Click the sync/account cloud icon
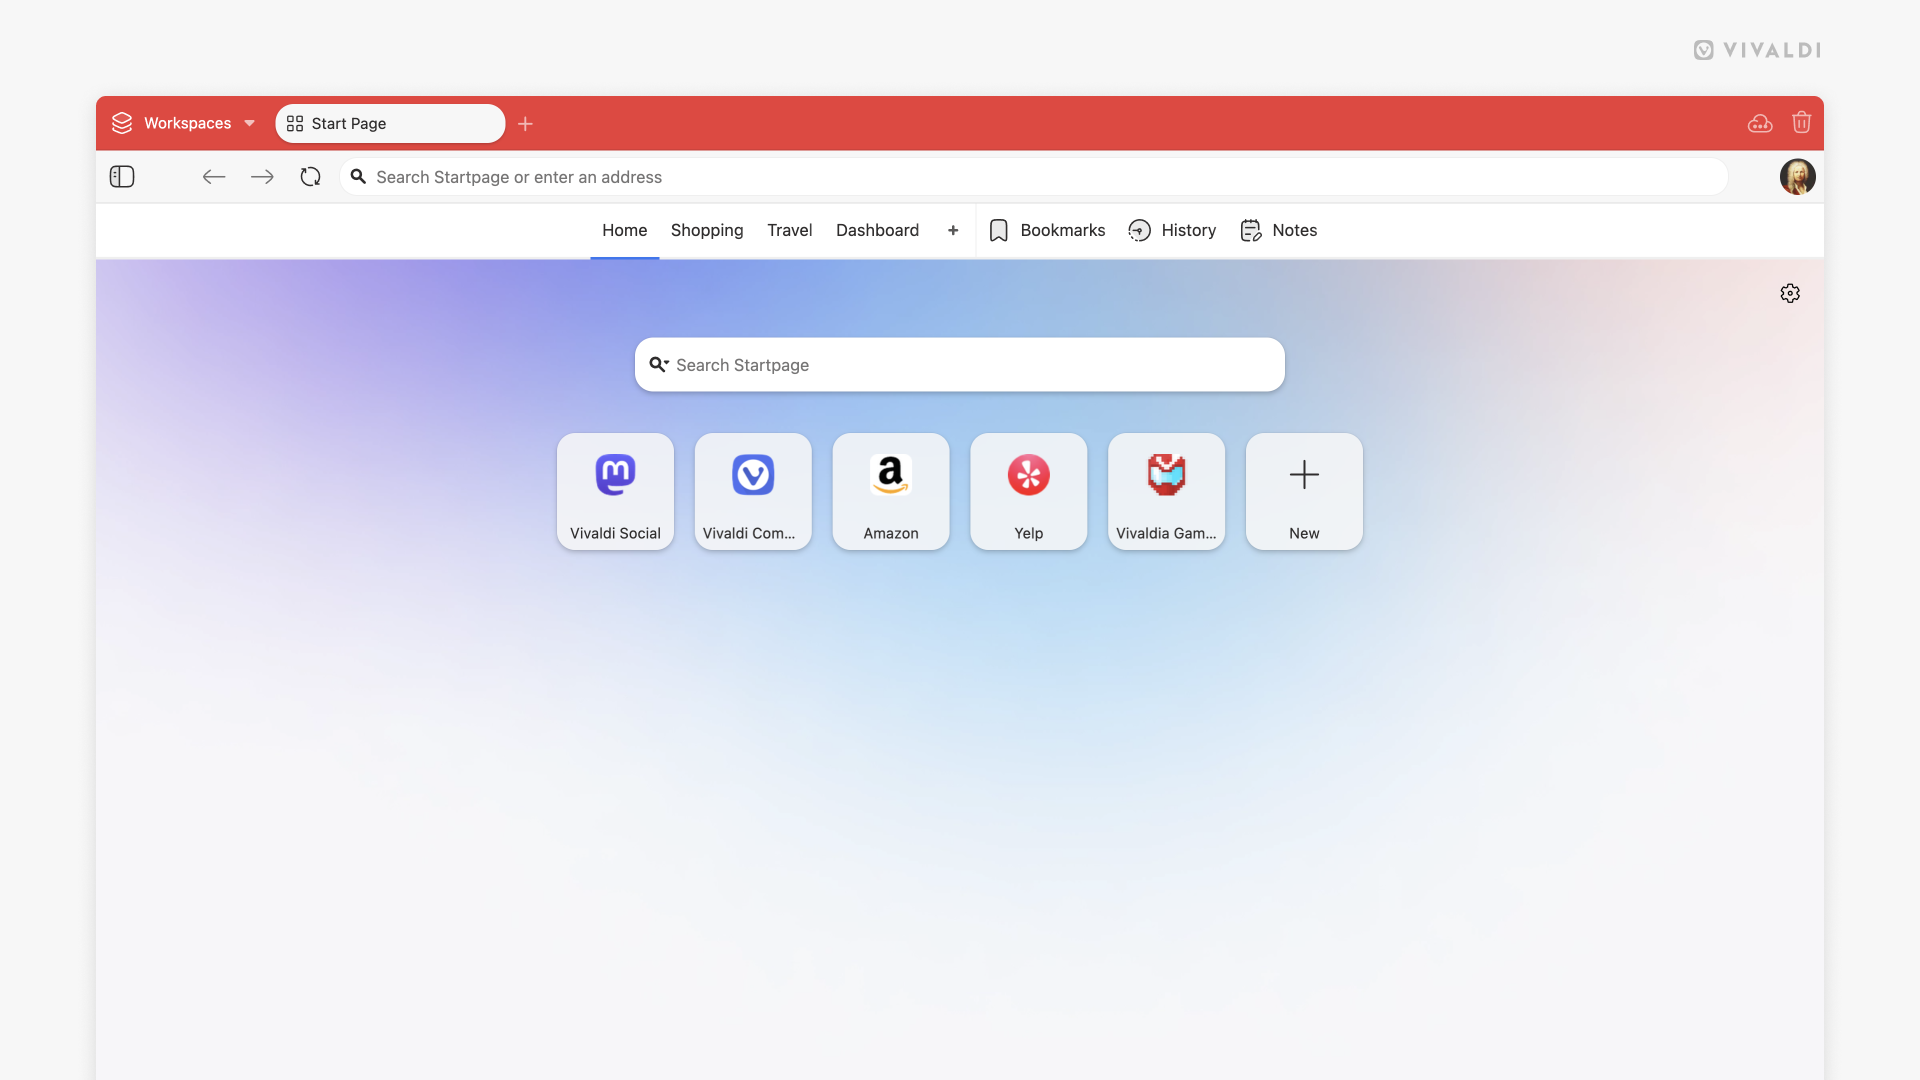The height and width of the screenshot is (1080, 1920). tap(1759, 123)
